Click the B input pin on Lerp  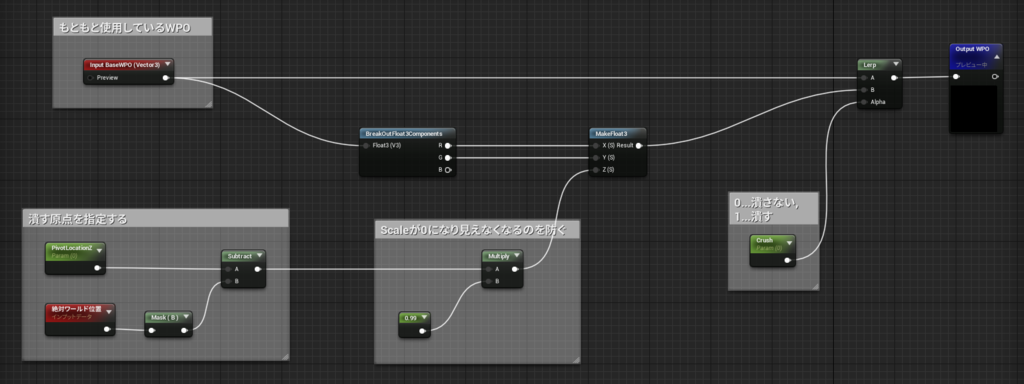[x=864, y=90]
